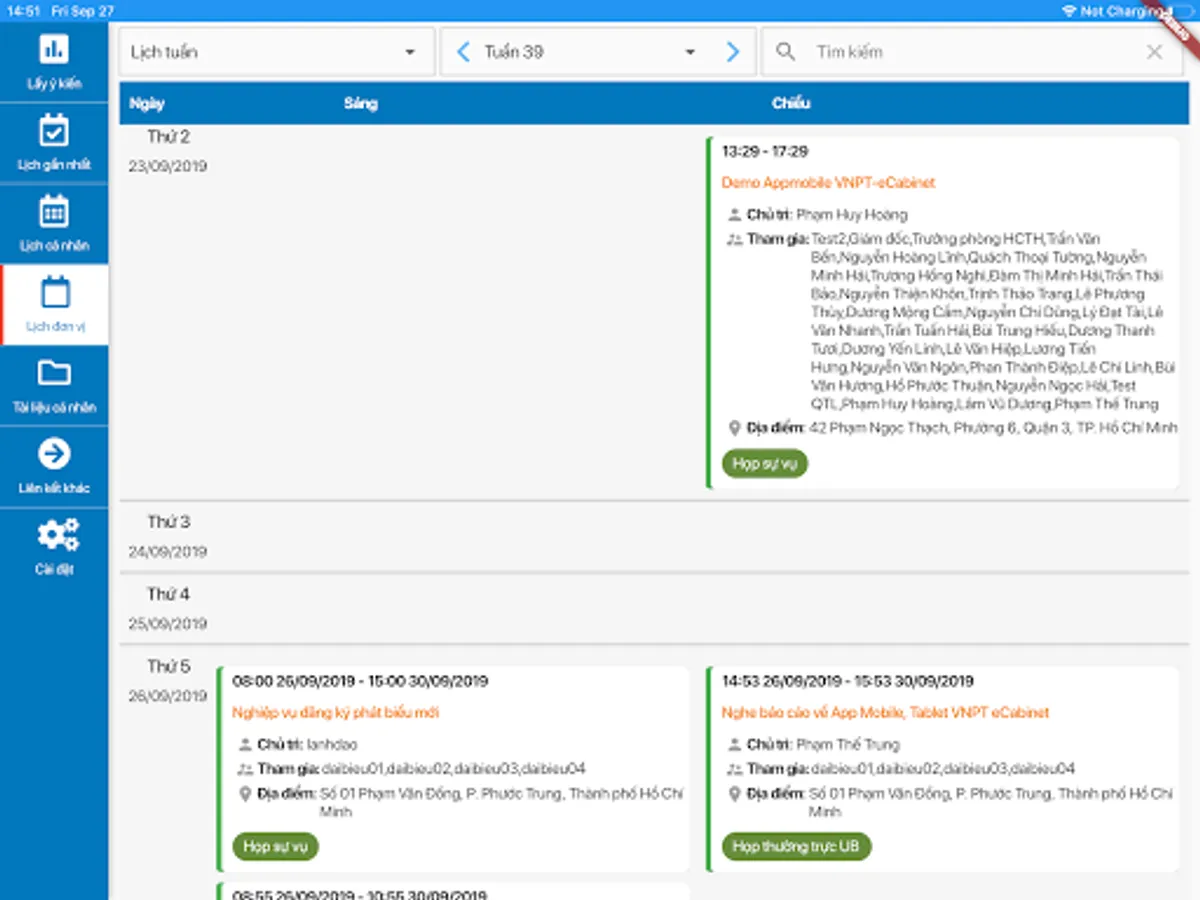The width and height of the screenshot is (1200, 900).
Task: Open the partially visible 08:55 26/09/2019 meeting card
Action: click(x=454, y=891)
